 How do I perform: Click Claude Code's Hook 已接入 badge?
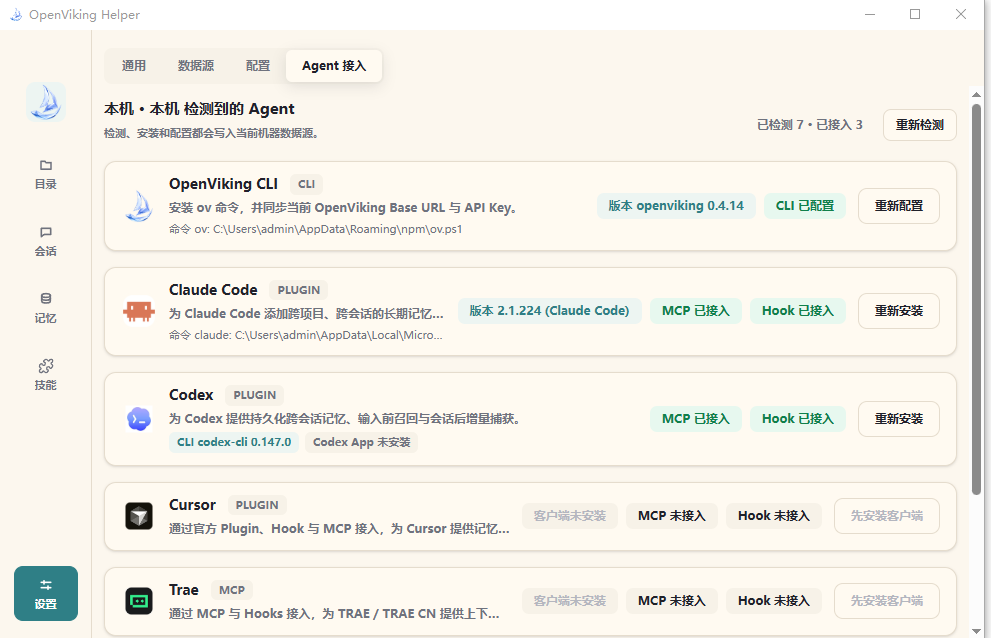[x=798, y=311]
